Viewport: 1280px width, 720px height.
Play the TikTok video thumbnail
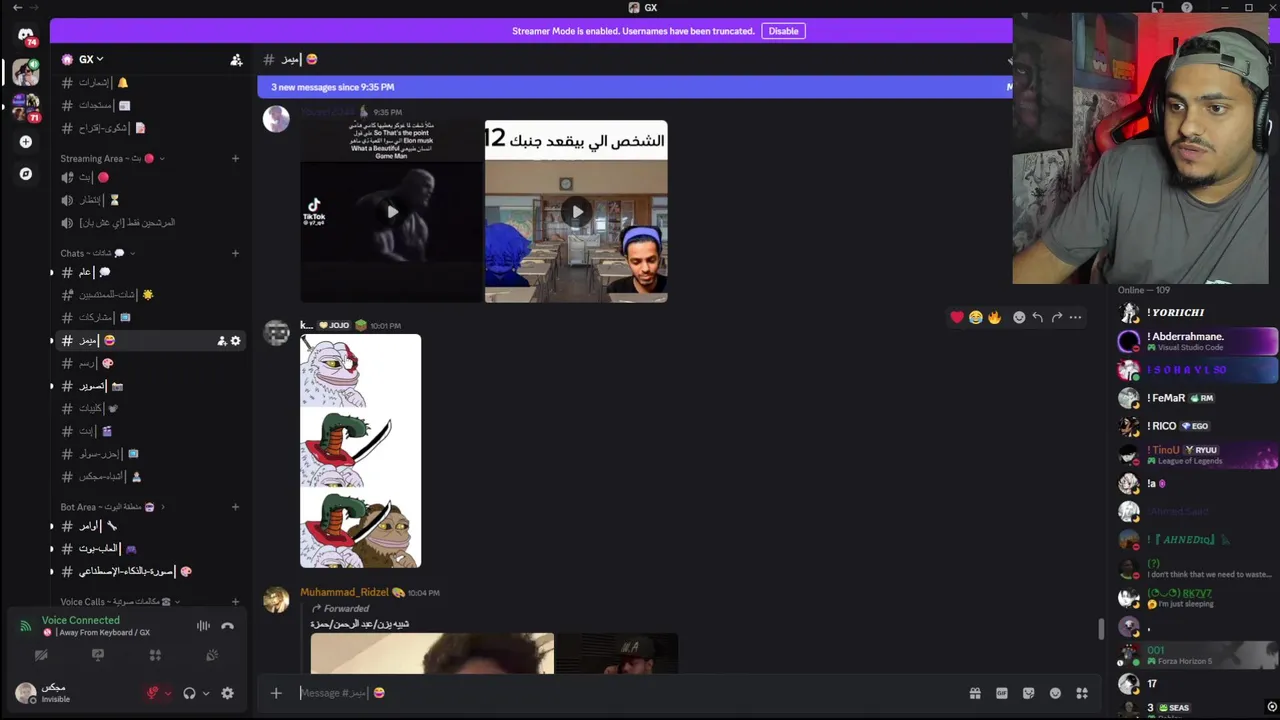click(391, 211)
